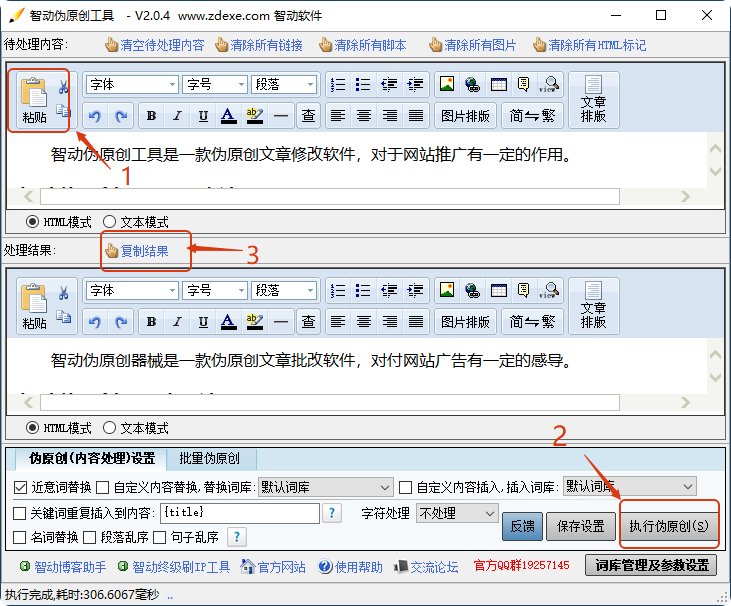Open 段落 dropdown in top editor
Image resolution: width=731 pixels, height=606 pixels.
[x=283, y=84]
